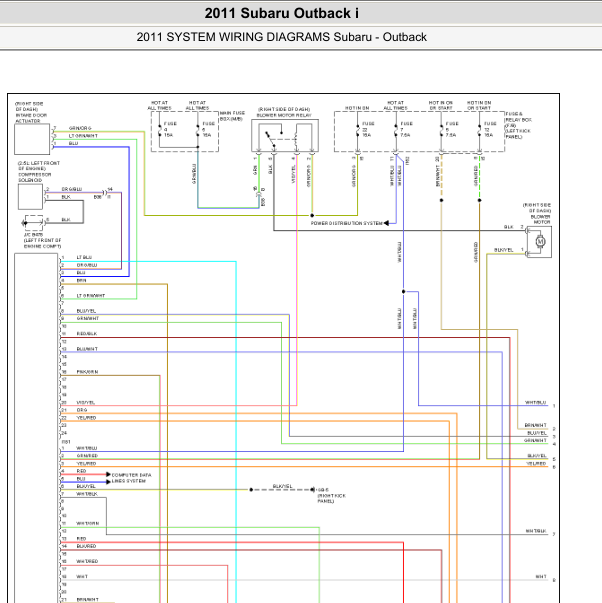This screenshot has width=602, height=603.
Task: Click the BLU/YEL label at connector pin 8
Action: (x=86, y=311)
